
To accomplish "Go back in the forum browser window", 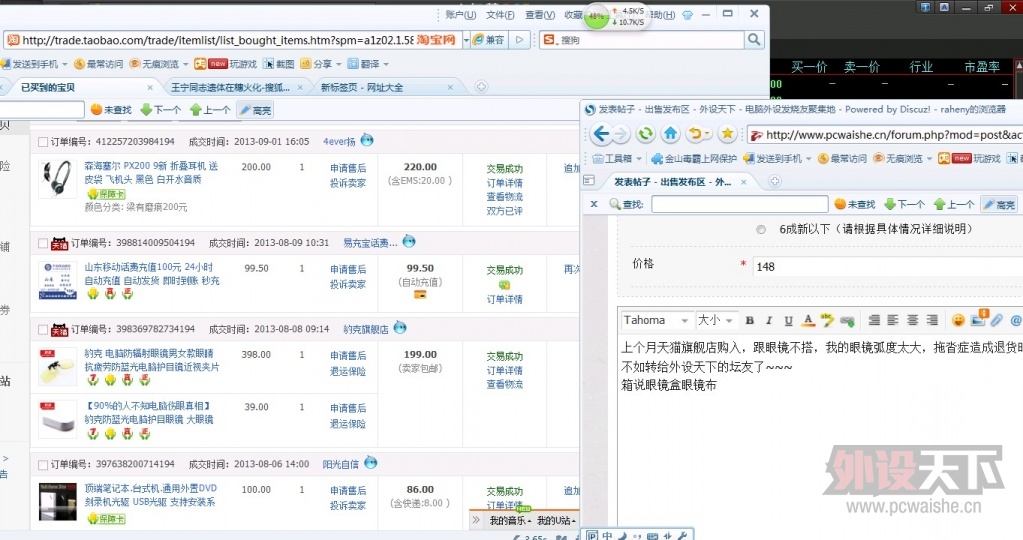I will coord(601,134).
